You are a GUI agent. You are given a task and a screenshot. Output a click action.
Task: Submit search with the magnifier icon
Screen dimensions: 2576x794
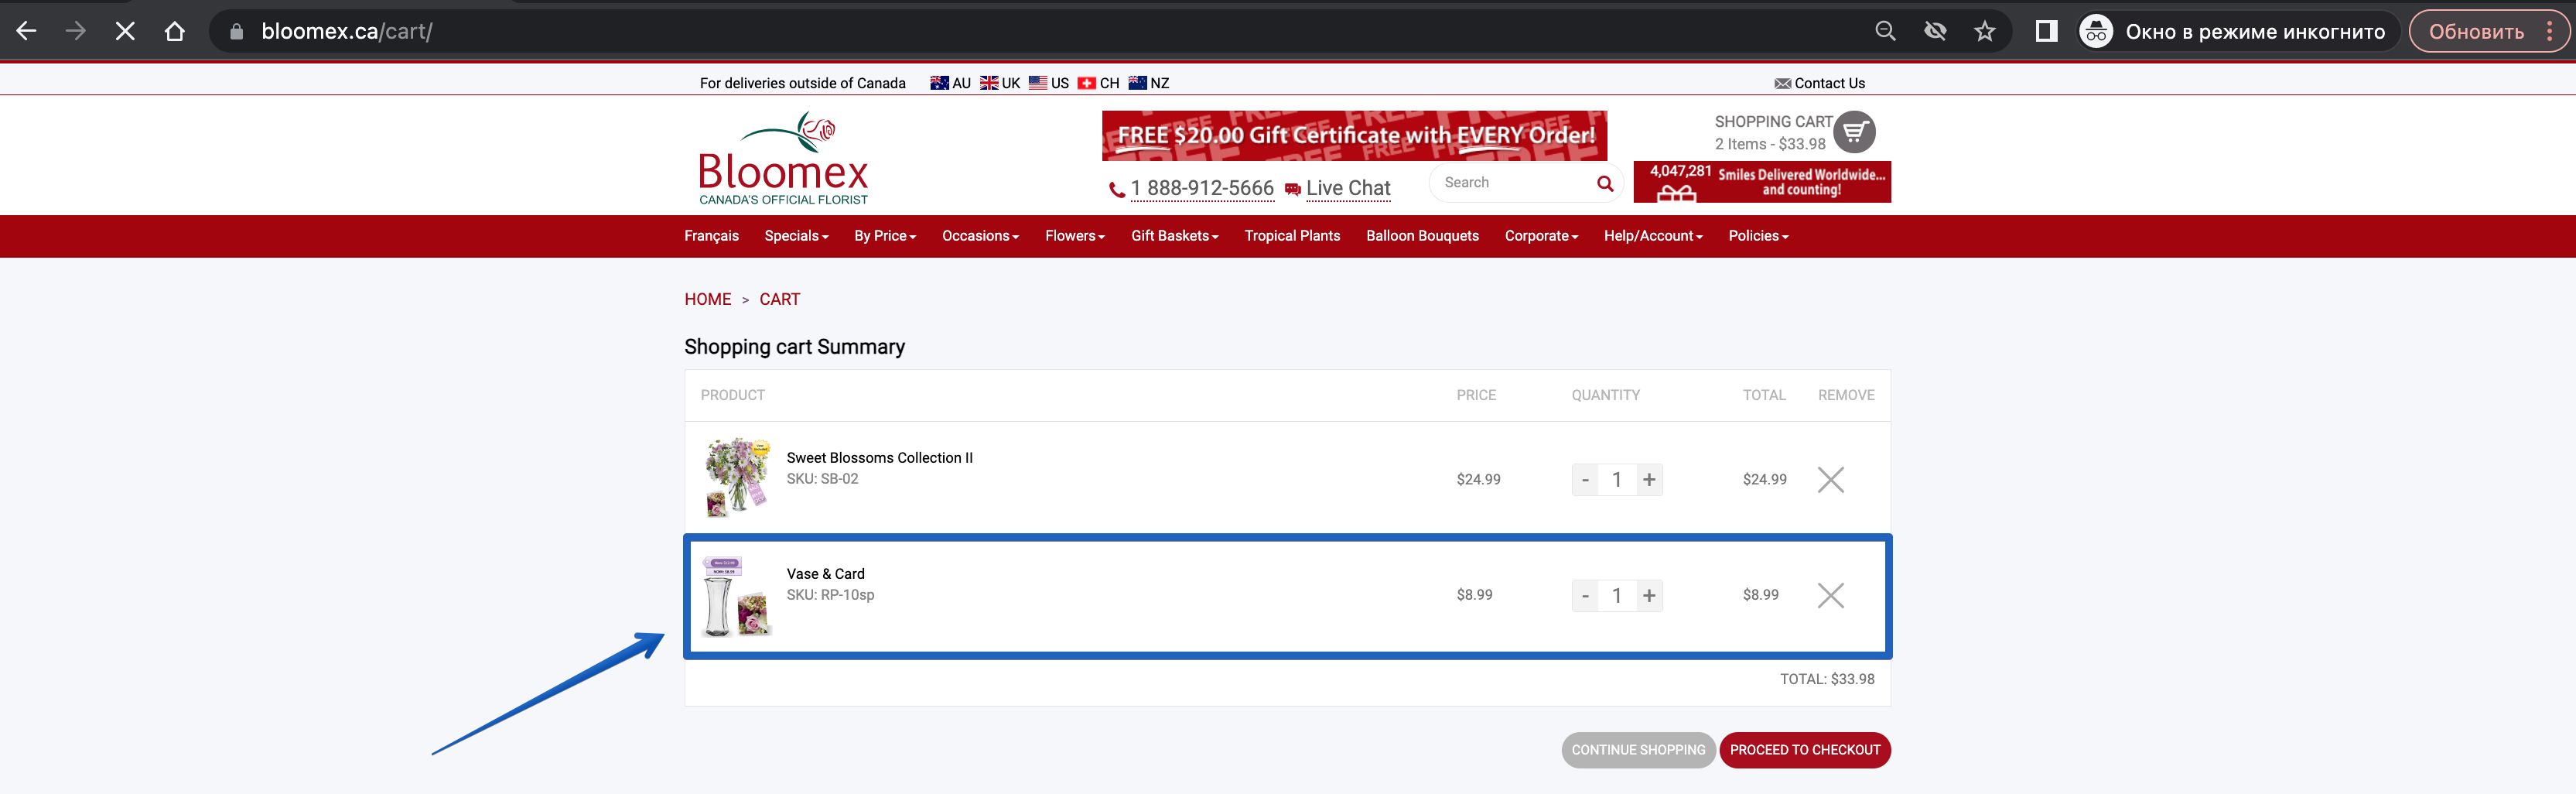point(1605,183)
